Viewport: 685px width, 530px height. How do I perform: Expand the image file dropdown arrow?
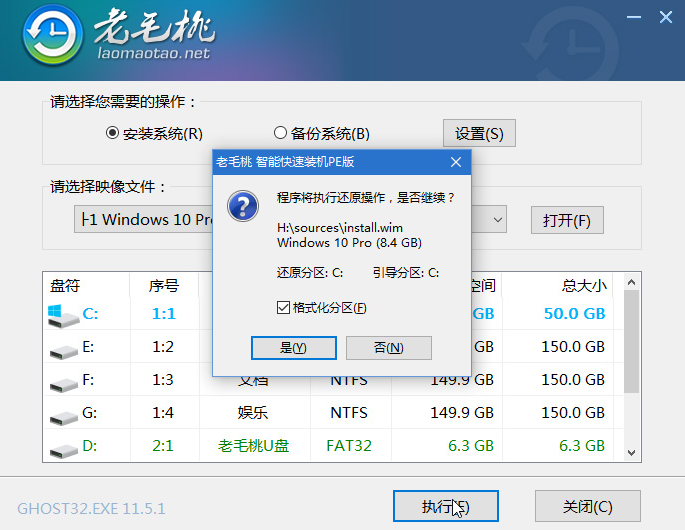click(x=498, y=219)
